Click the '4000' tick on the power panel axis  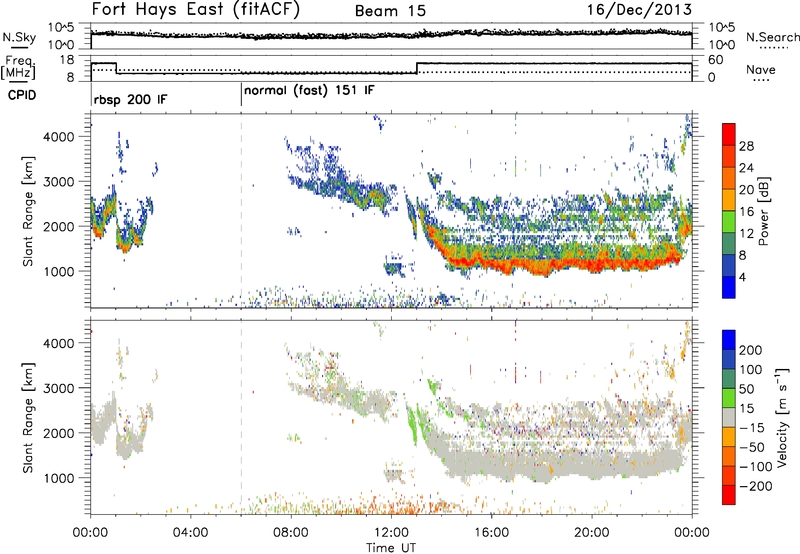(59, 137)
